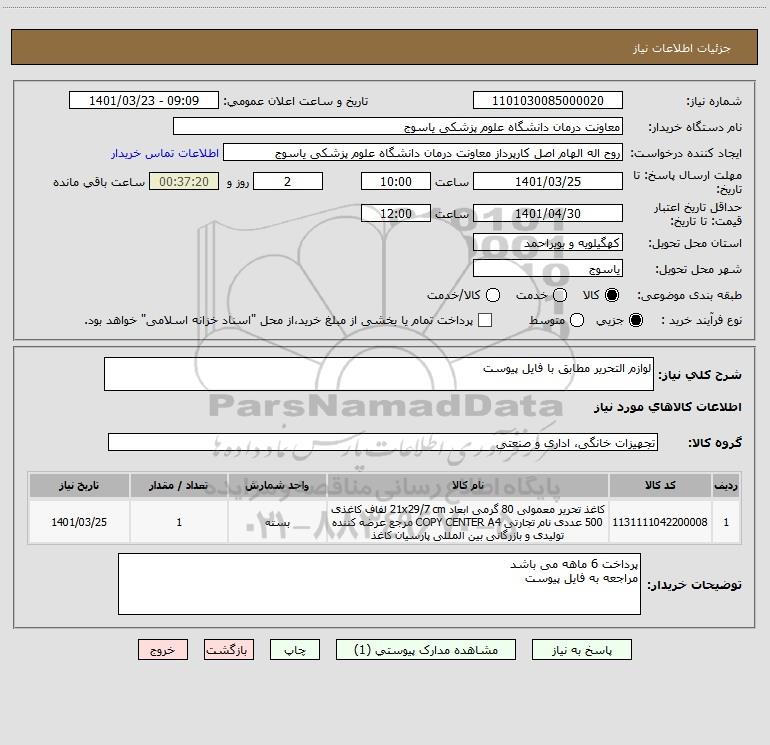The image size is (770, 745).
Task: Click the announcement date field 1401/03/23 - 09:09
Action: pos(144,101)
